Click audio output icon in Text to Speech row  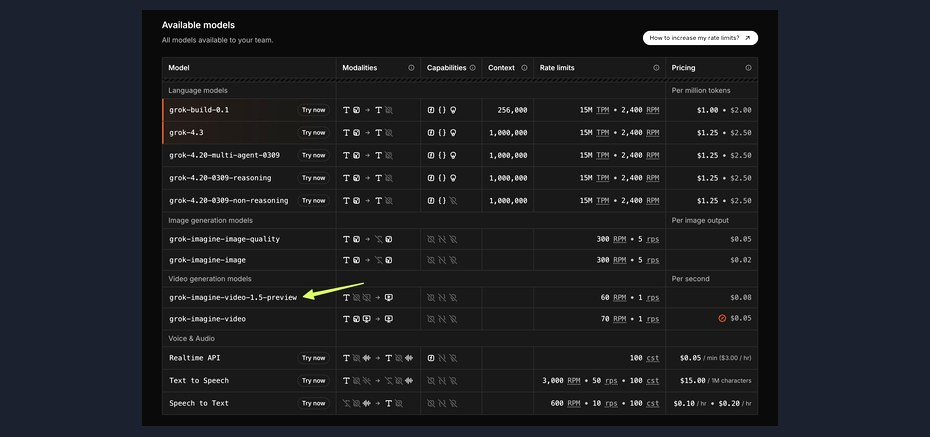409,381
